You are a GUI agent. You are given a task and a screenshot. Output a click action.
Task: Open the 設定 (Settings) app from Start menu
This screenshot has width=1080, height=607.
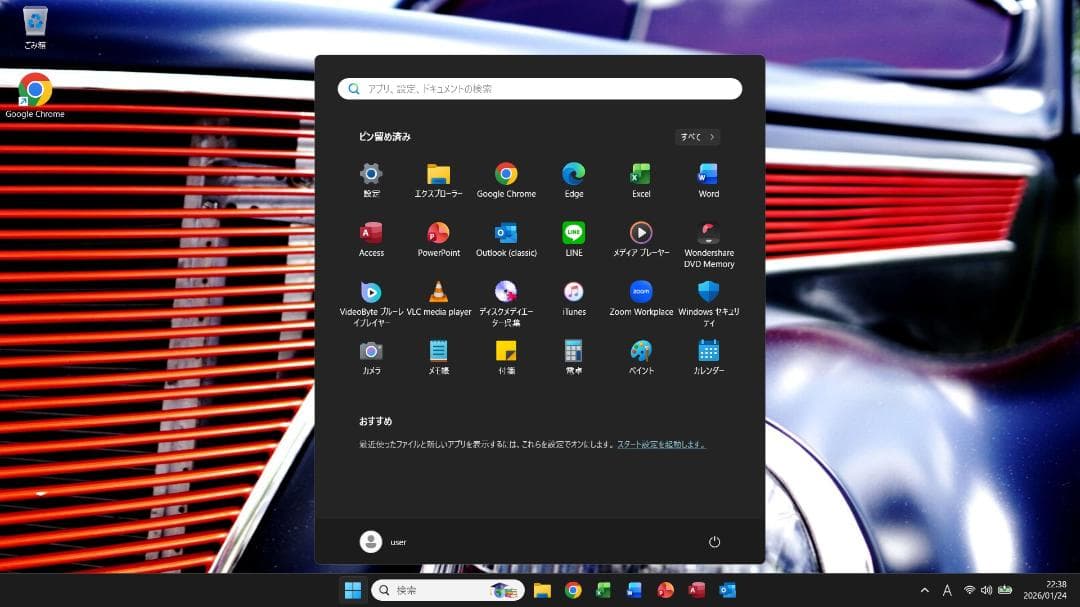tap(371, 176)
